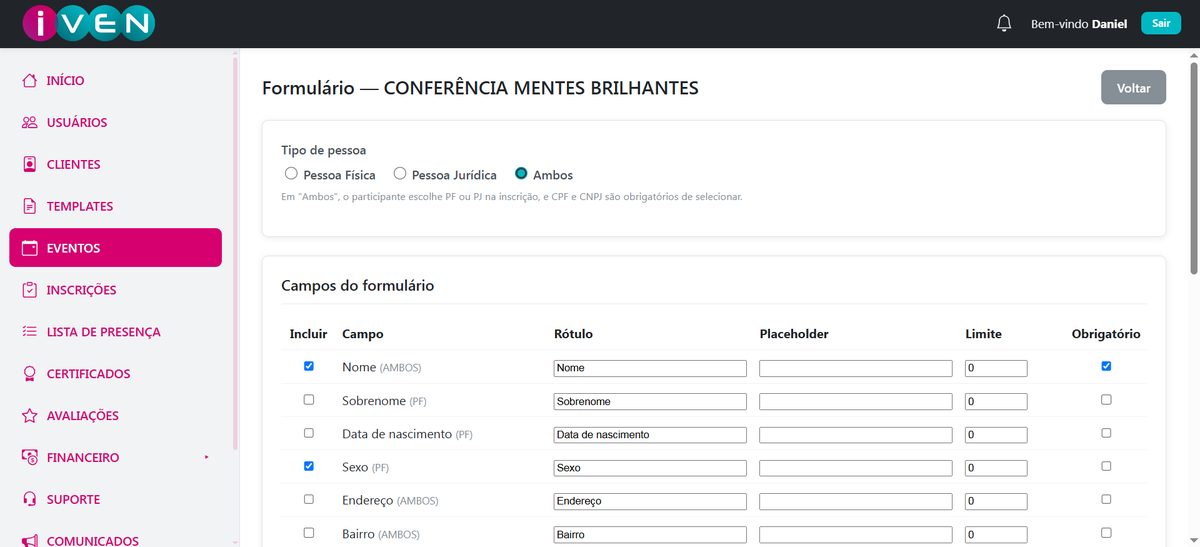Viewport: 1200px width, 547px height.
Task: Select Pessoa Jurídica radio option
Action: (x=400, y=174)
